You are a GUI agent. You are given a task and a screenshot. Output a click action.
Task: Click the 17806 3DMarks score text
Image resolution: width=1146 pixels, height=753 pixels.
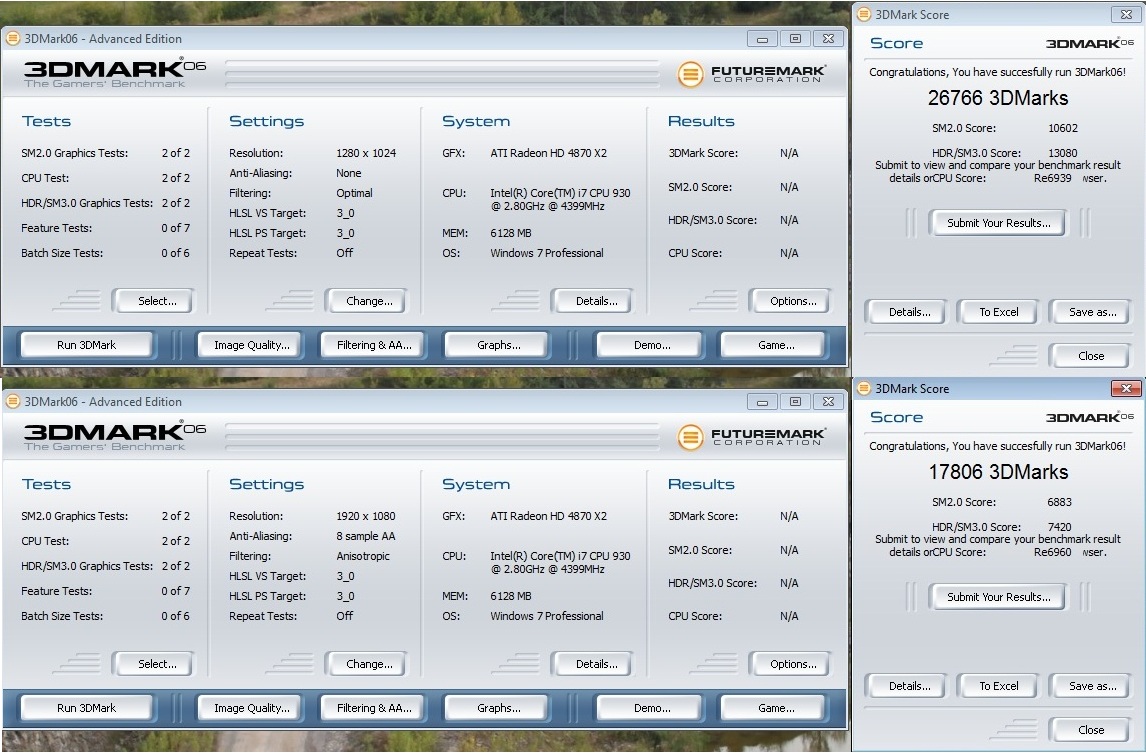point(998,472)
